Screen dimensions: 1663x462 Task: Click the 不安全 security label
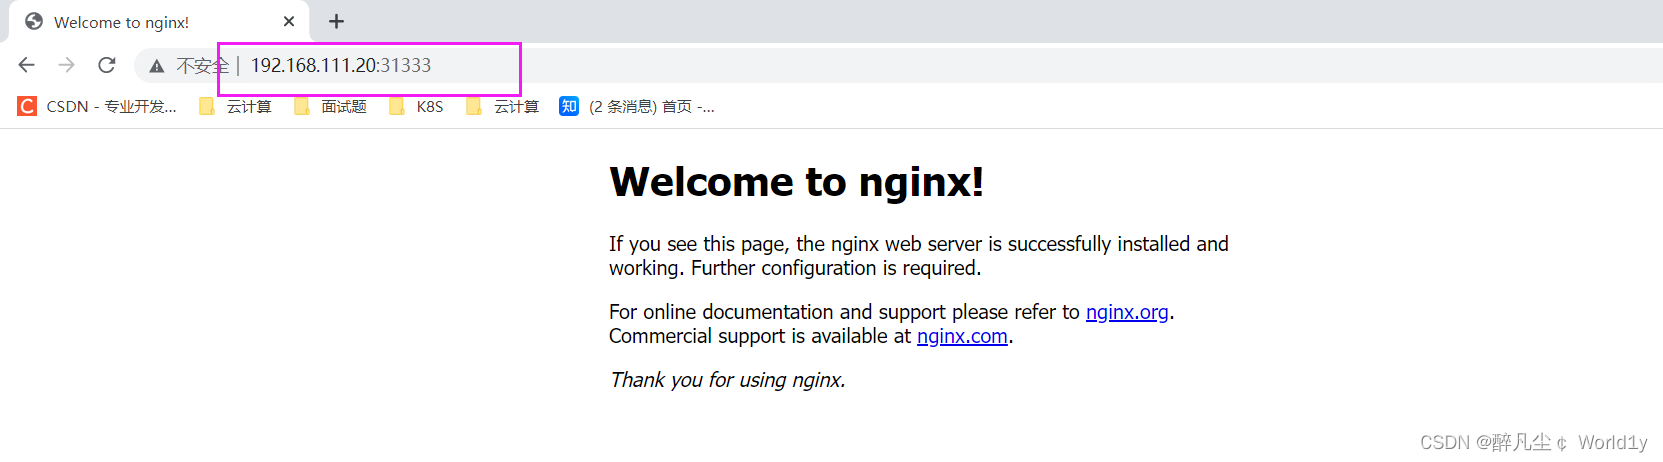[201, 66]
